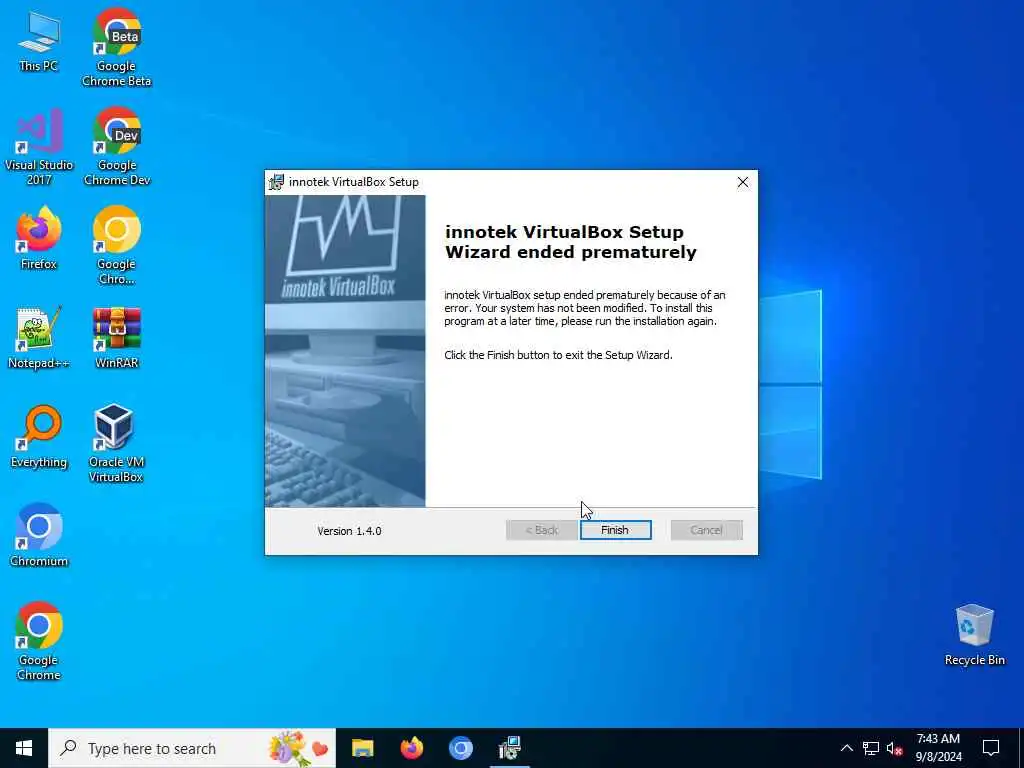
Task: Click the muted volume tray icon
Action: point(894,748)
